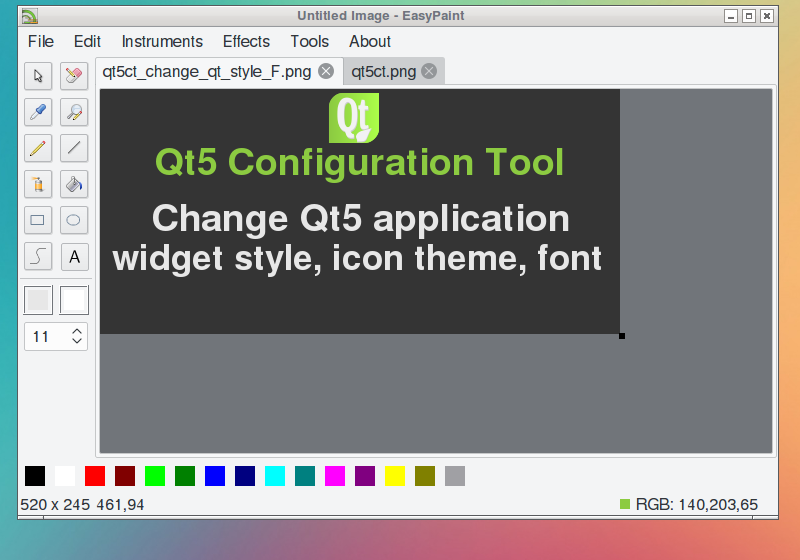Choose the Curve line tool
This screenshot has width=800, height=560.
tap(38, 257)
